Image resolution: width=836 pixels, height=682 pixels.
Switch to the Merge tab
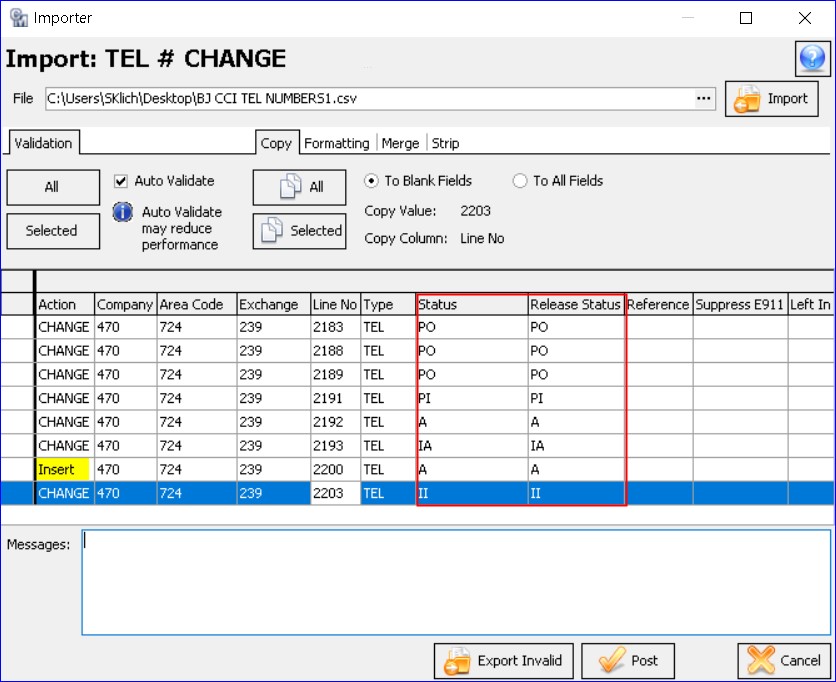tap(400, 143)
